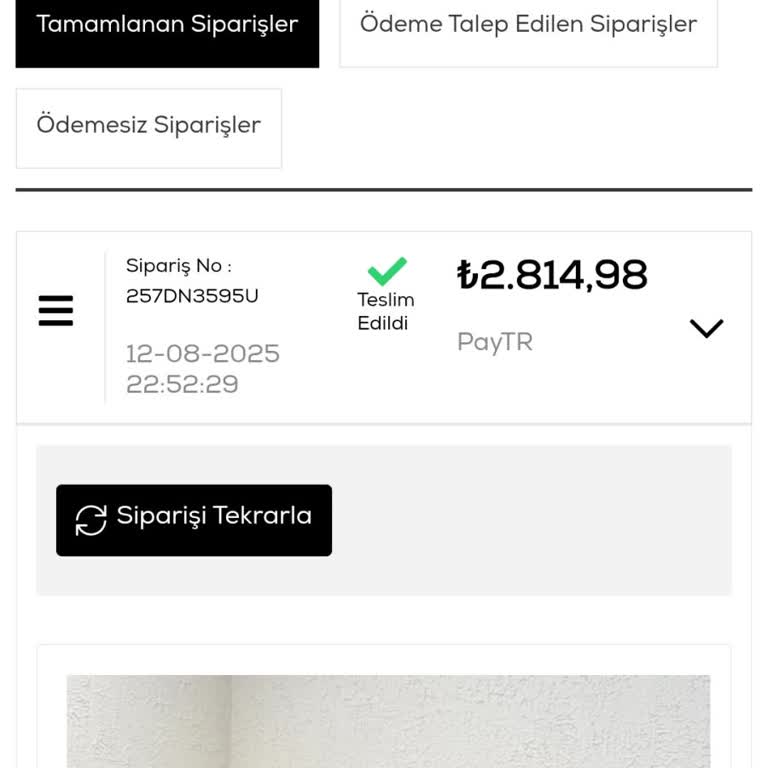This screenshot has height=768, width=768.
Task: Click the gray panel beside Siparişi Tekrarla
Action: click(530, 520)
